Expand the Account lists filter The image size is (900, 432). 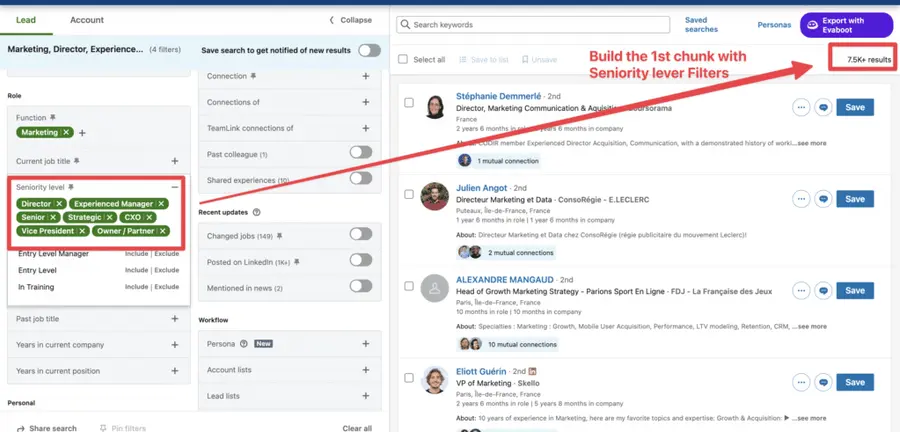coord(366,369)
